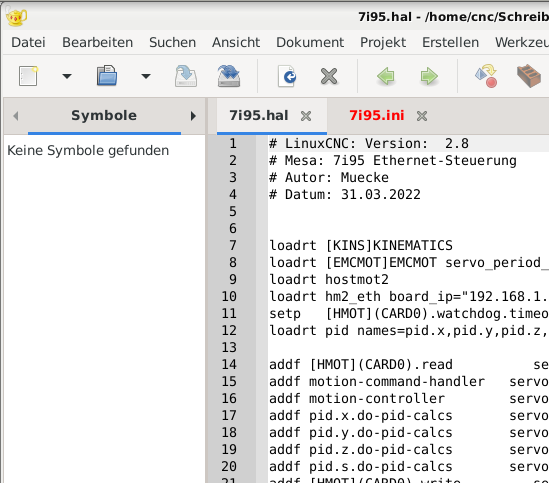The image size is (549, 483).
Task: Open the Datei menu
Action: [x=28, y=42]
